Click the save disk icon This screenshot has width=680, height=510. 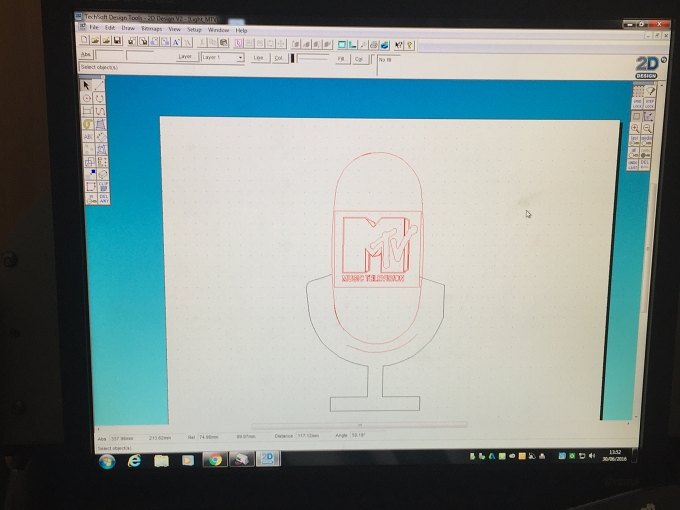tap(118, 41)
